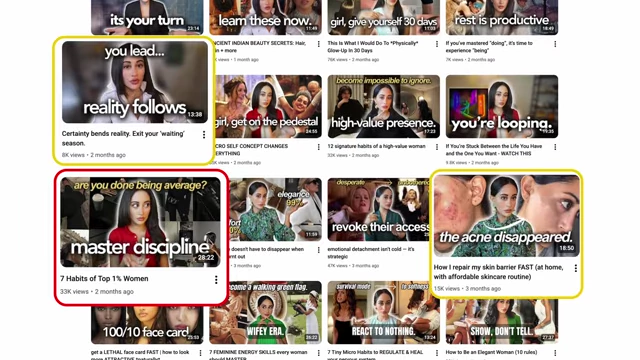640x360 pixels.
Task: Click title 'If You're Stuck Between the Life You Have'
Action: [x=494, y=150]
